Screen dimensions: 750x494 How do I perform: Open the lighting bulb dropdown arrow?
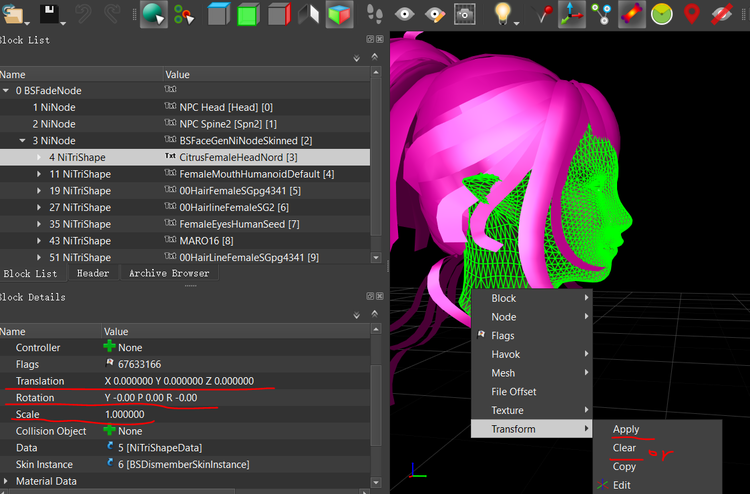(x=517, y=23)
